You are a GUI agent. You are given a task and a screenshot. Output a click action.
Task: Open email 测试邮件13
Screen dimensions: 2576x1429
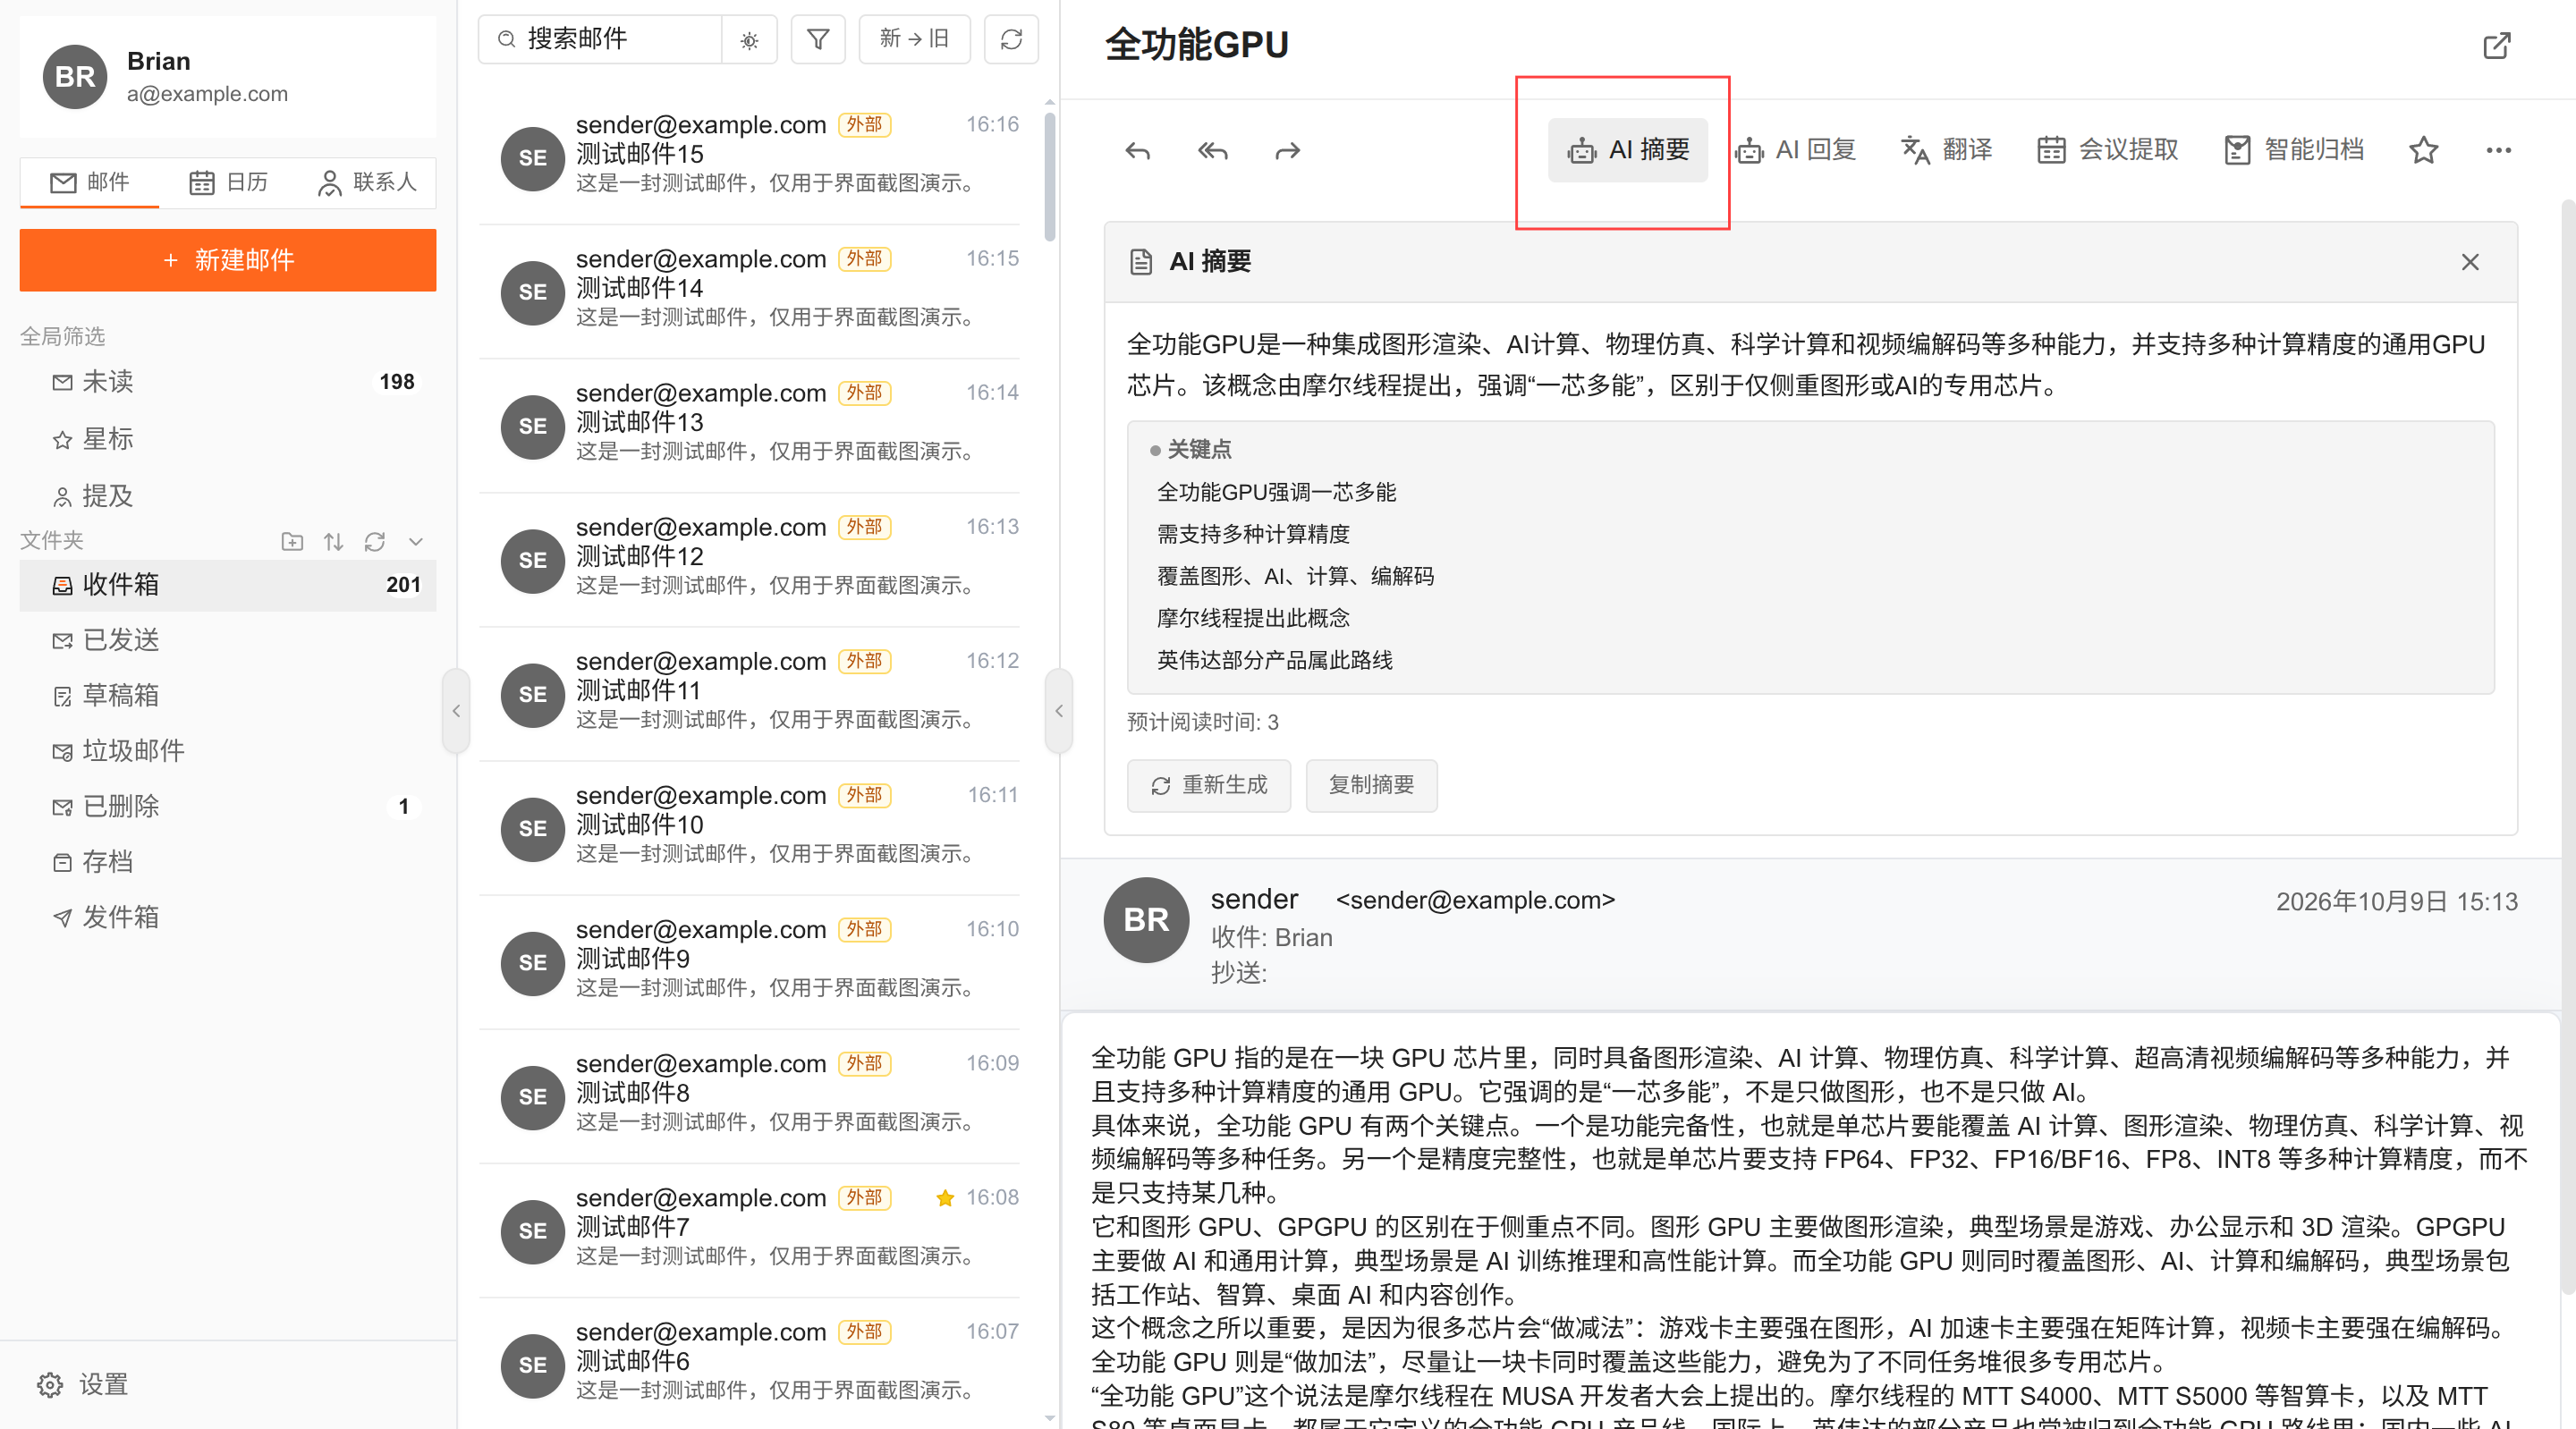pos(750,425)
